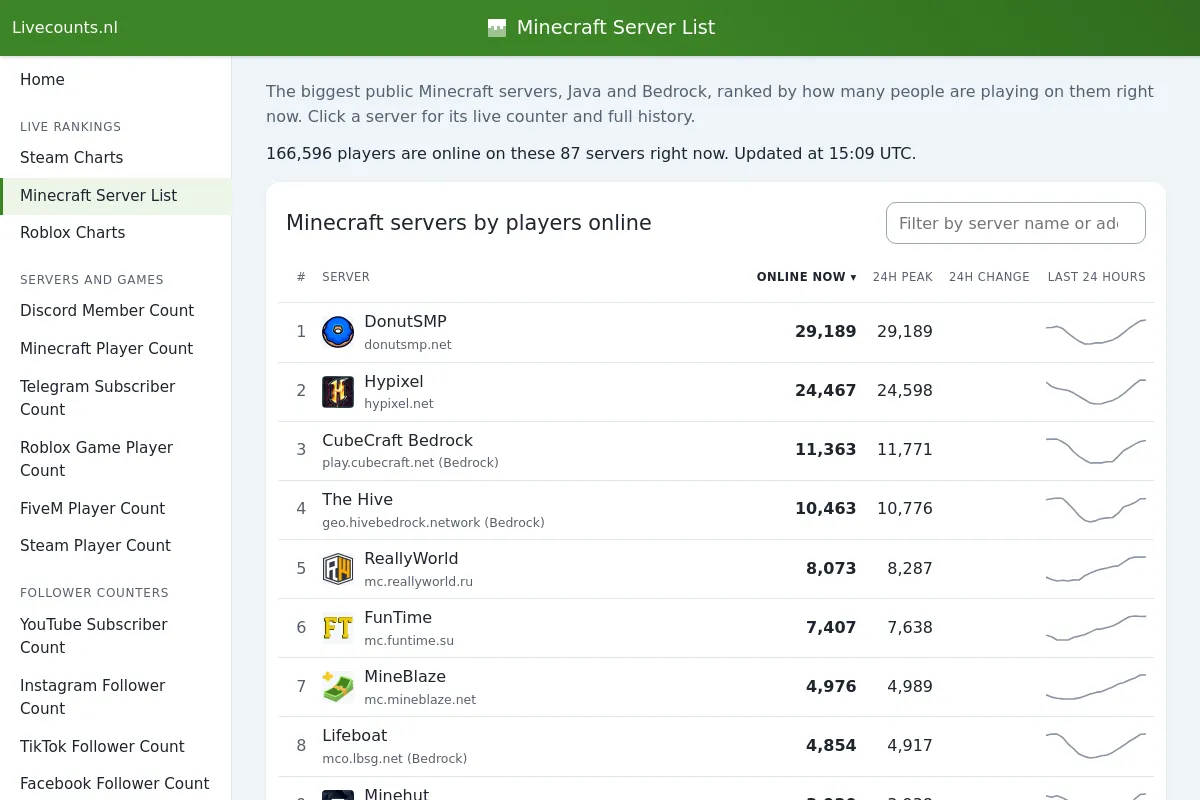This screenshot has width=1200, height=800.
Task: Open Roblox Charts in the sidebar
Action: click(x=116, y=232)
